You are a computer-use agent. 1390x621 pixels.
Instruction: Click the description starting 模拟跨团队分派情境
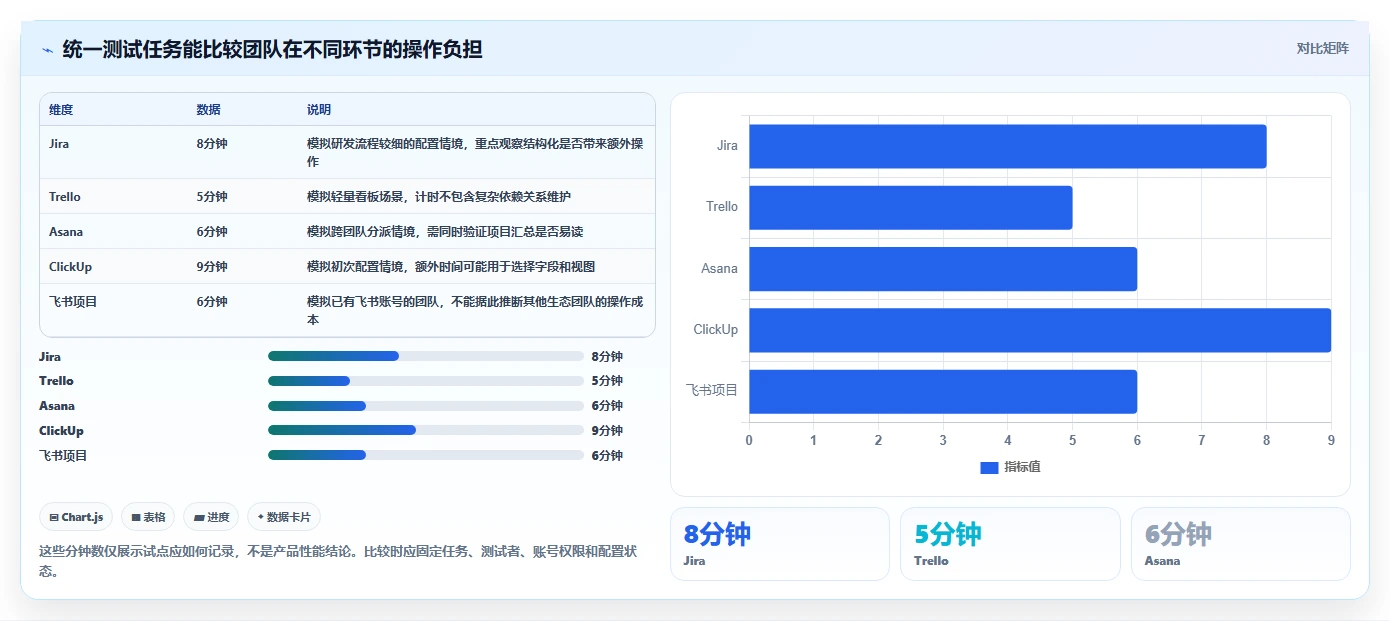(x=445, y=232)
